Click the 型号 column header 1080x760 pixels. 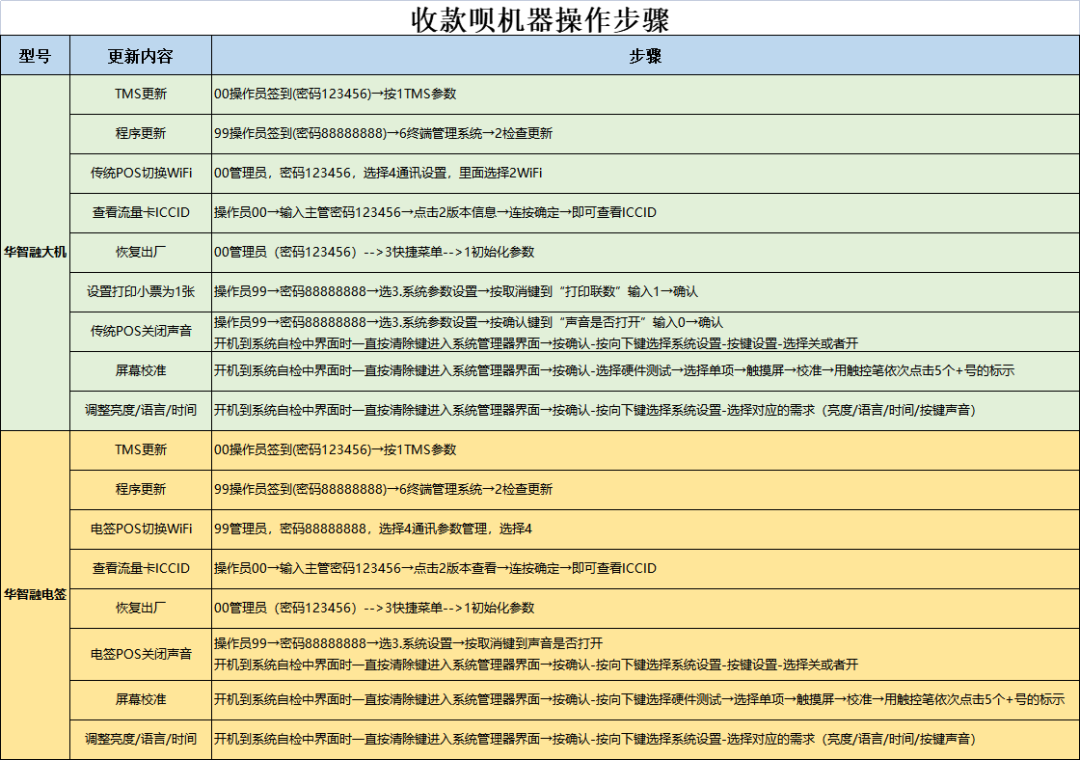click(x=34, y=56)
